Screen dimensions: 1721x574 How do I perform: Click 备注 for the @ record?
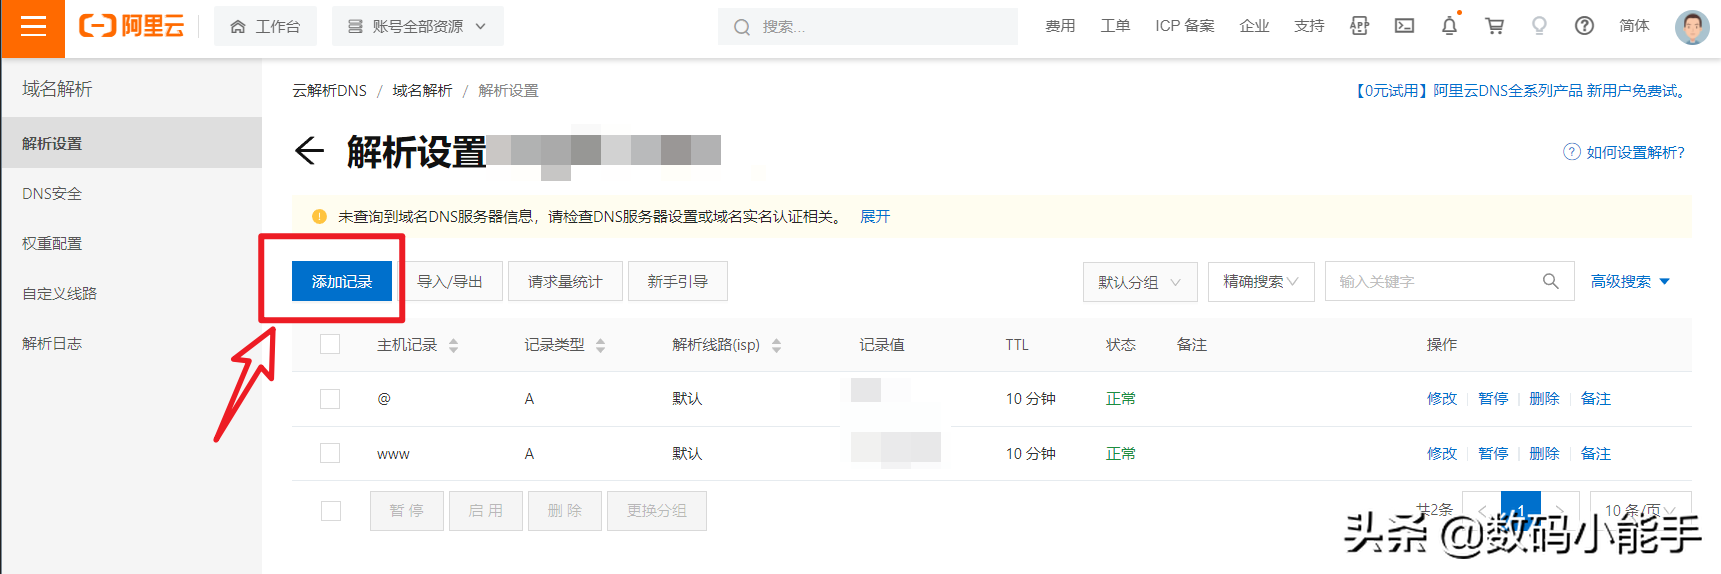pyautogui.click(x=1596, y=399)
